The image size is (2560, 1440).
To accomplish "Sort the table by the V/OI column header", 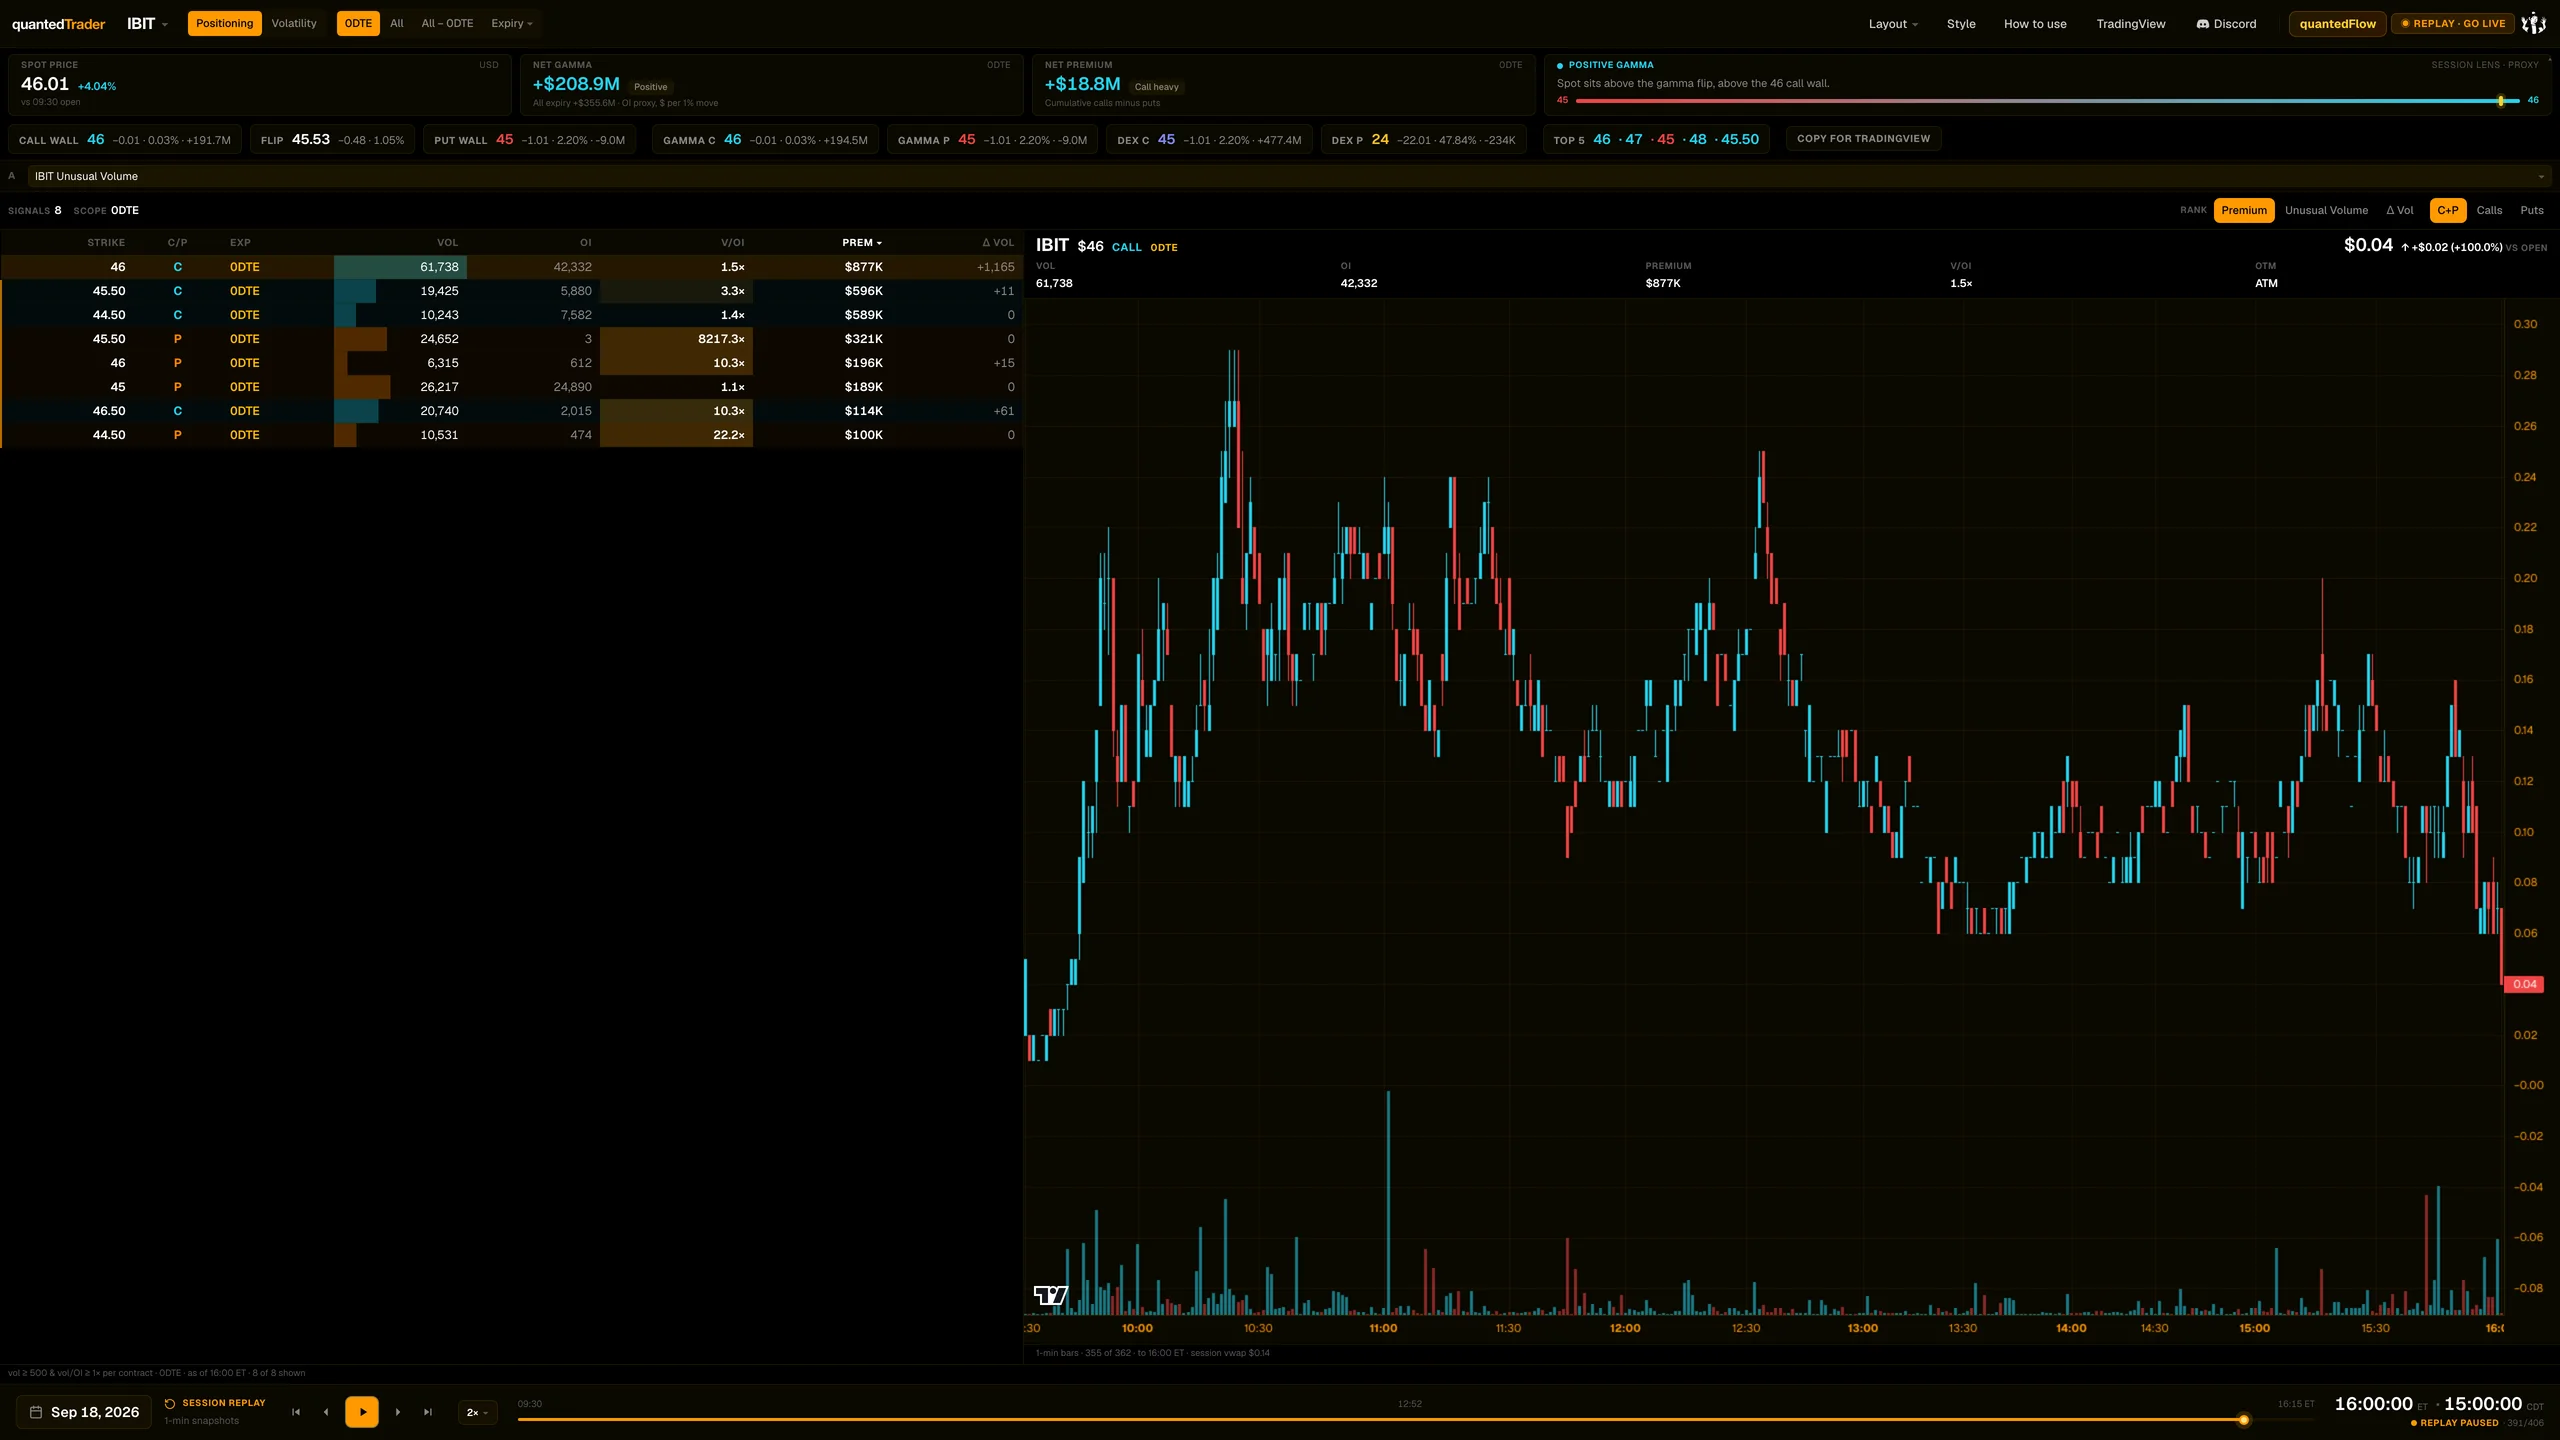I will coord(733,243).
